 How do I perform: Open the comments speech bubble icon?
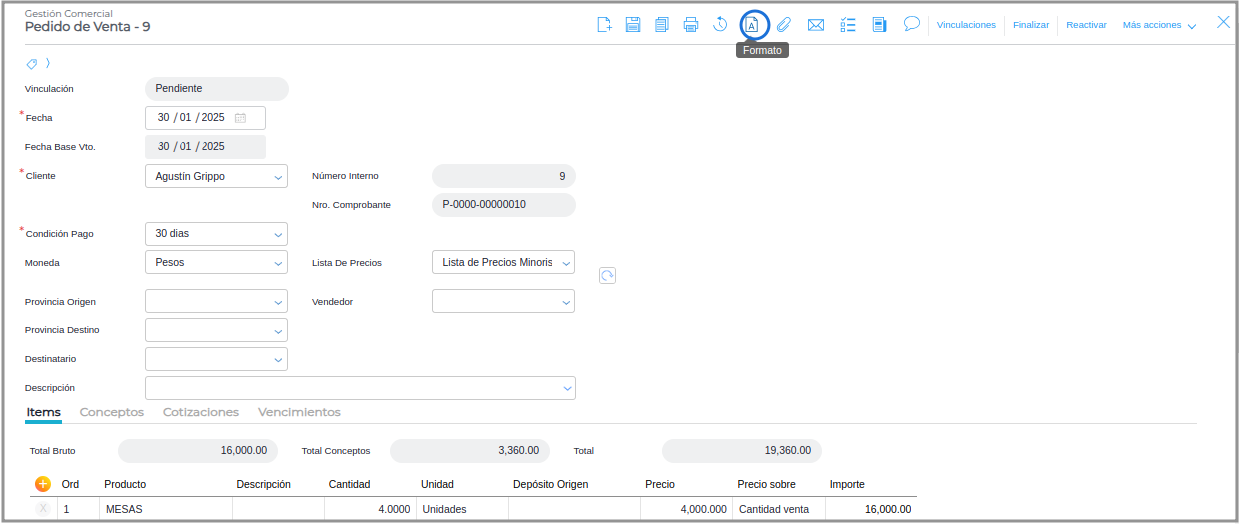[x=911, y=24]
